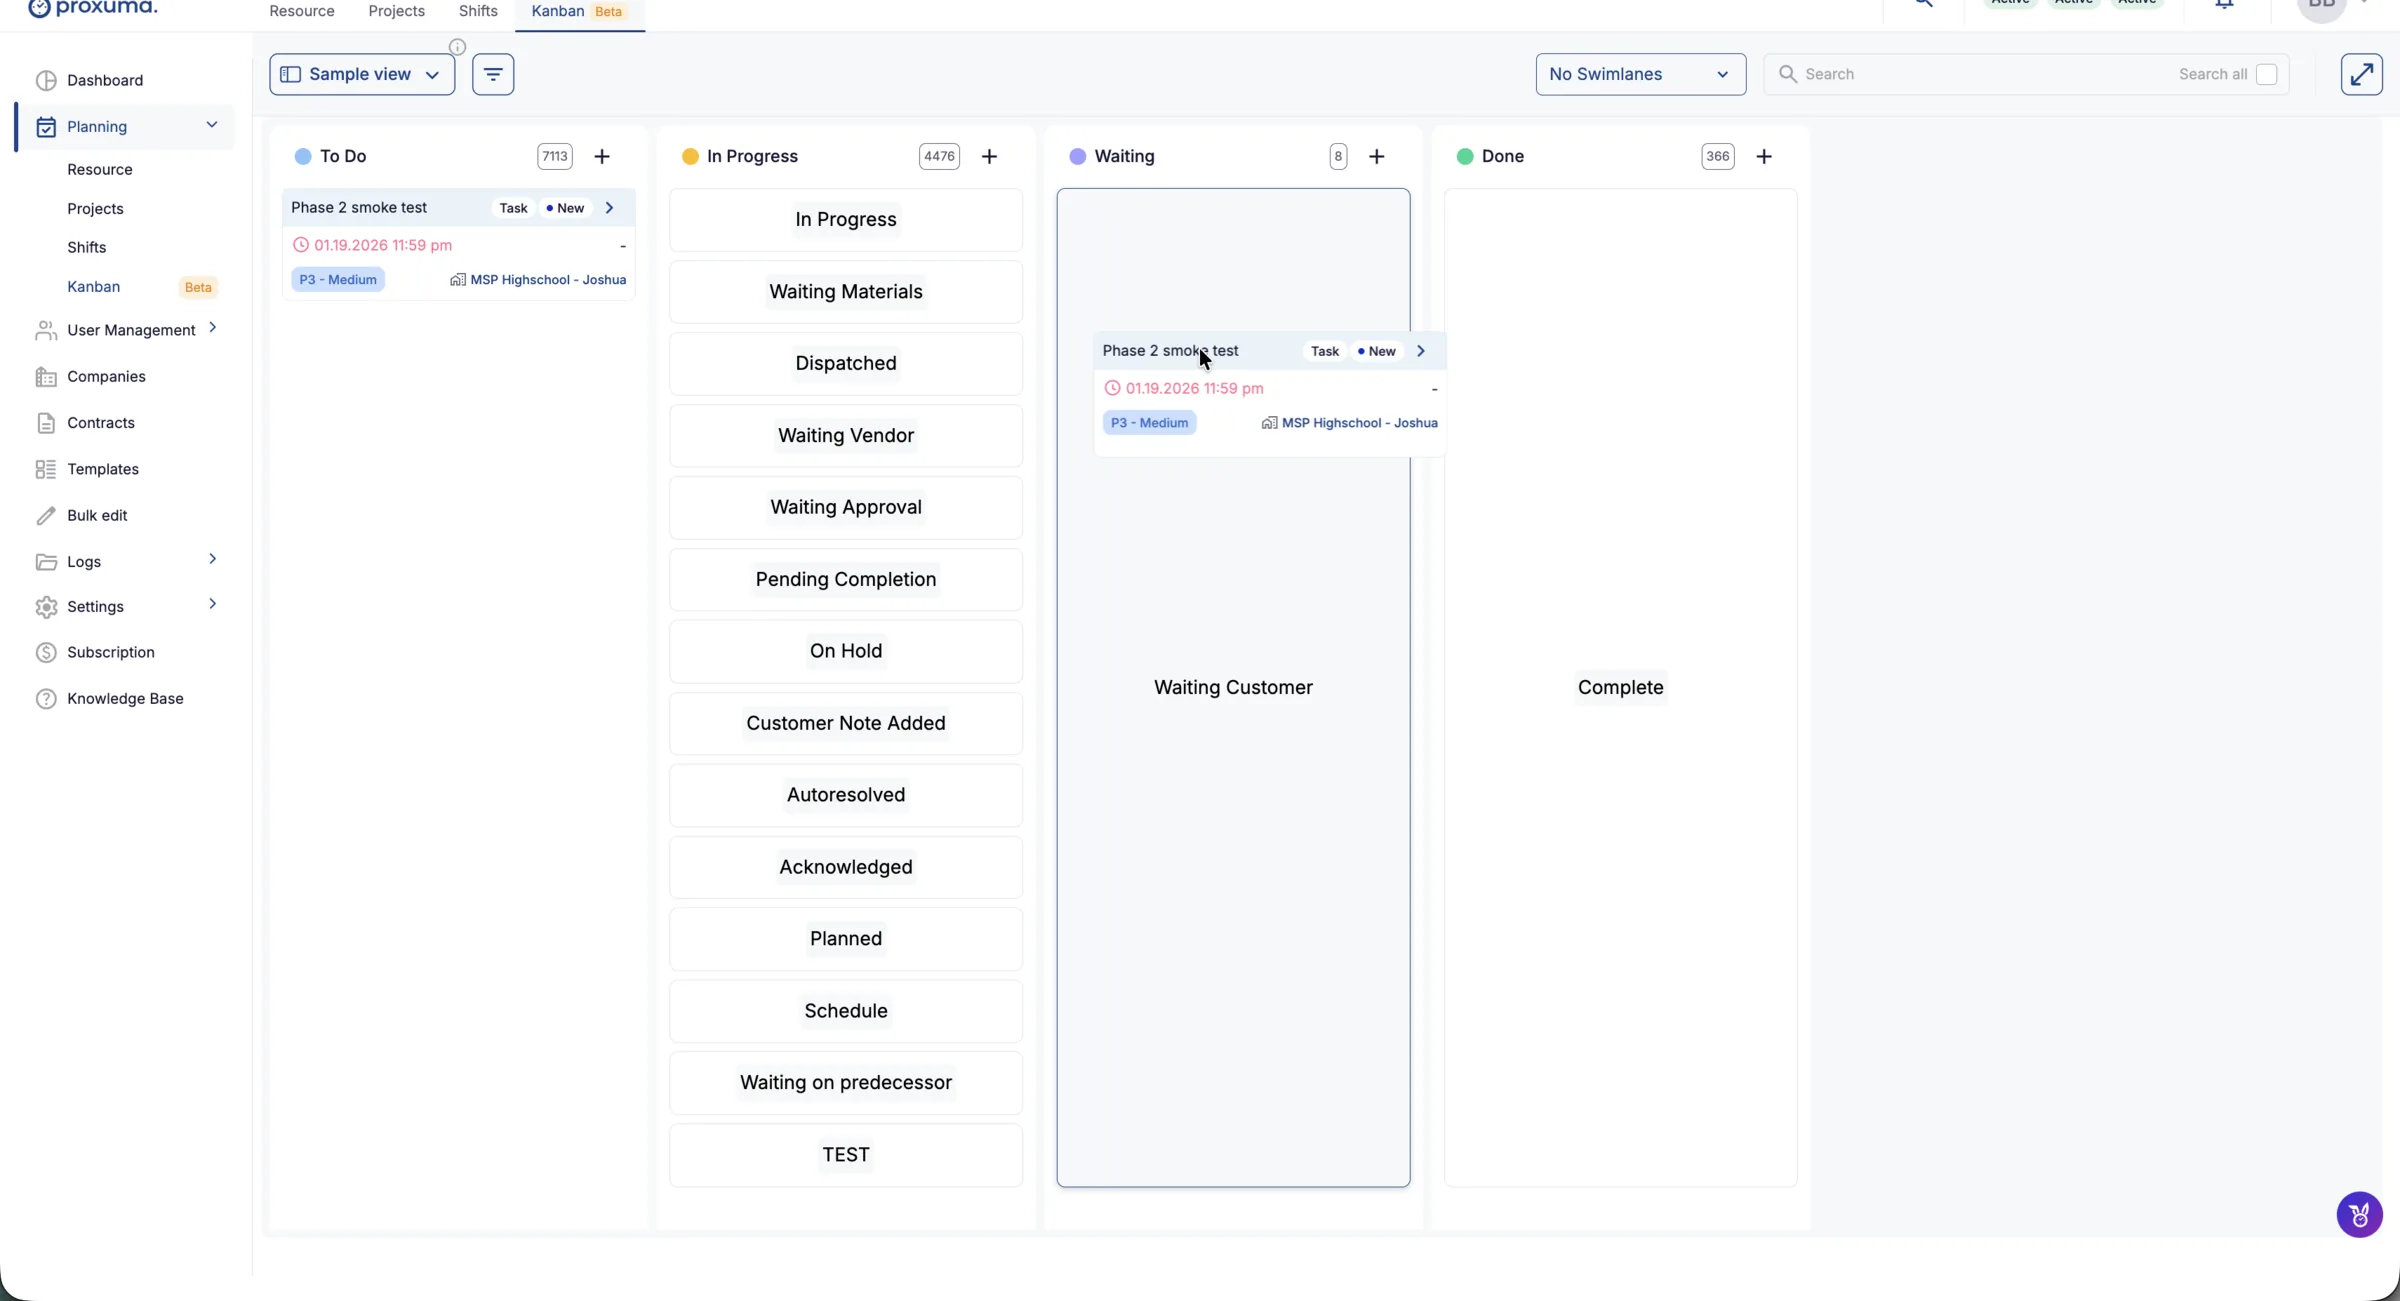2400x1301 pixels.
Task: Click the Done count badge 366
Action: [x=1717, y=156]
